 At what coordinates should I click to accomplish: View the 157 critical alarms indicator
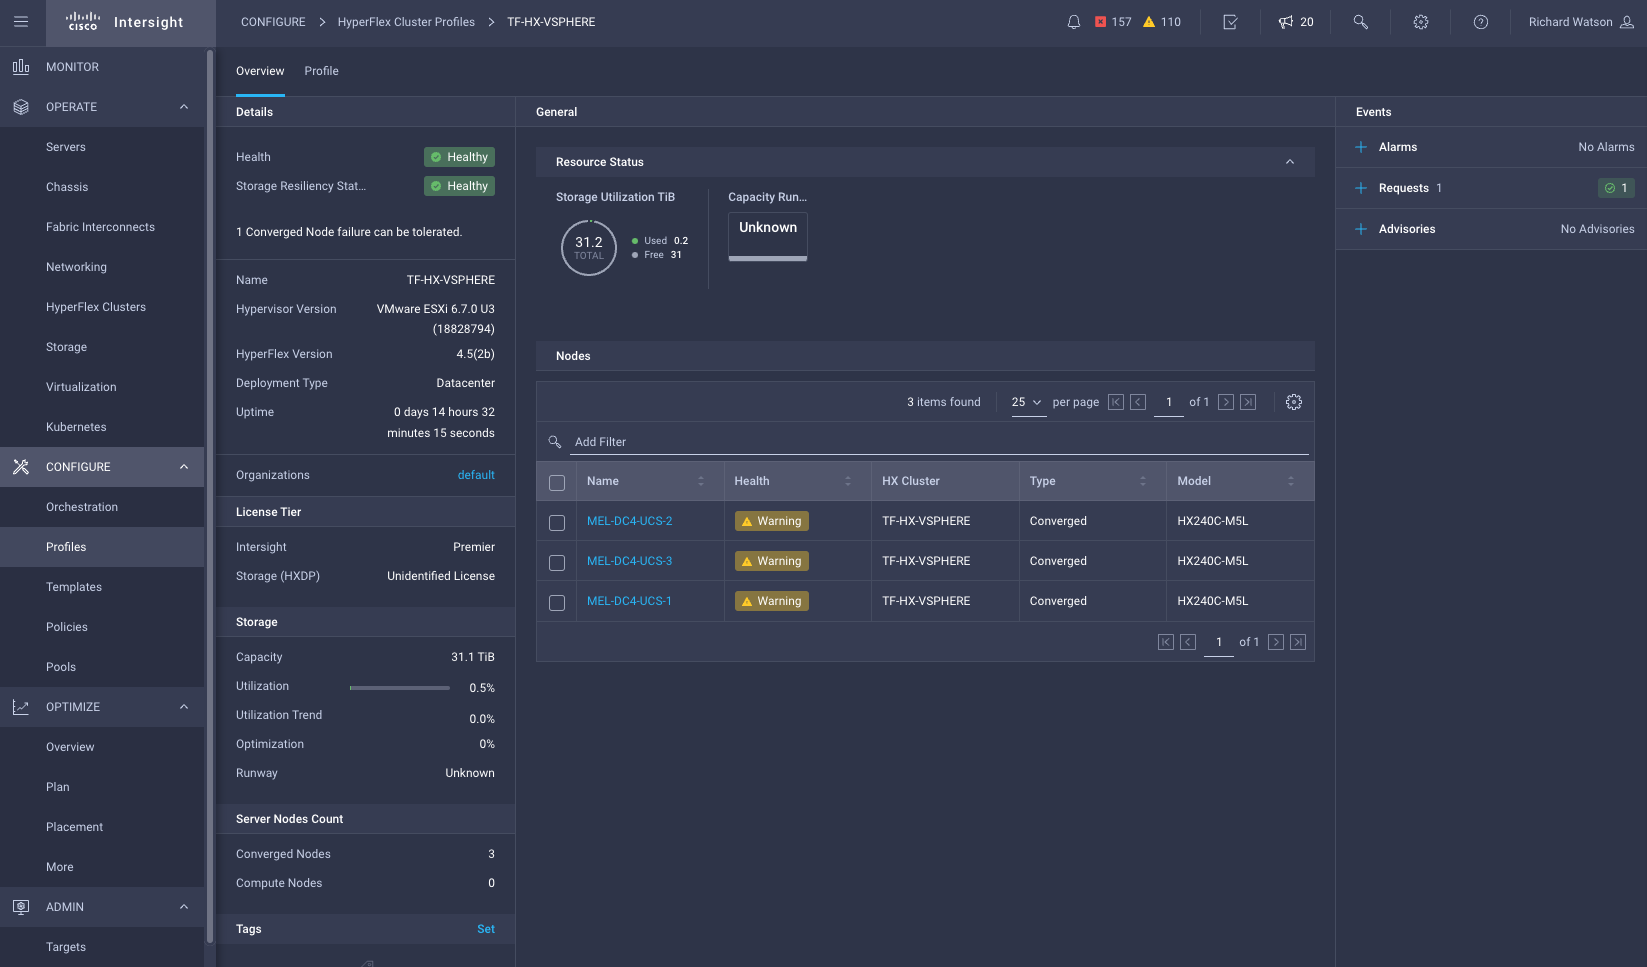click(x=1113, y=22)
